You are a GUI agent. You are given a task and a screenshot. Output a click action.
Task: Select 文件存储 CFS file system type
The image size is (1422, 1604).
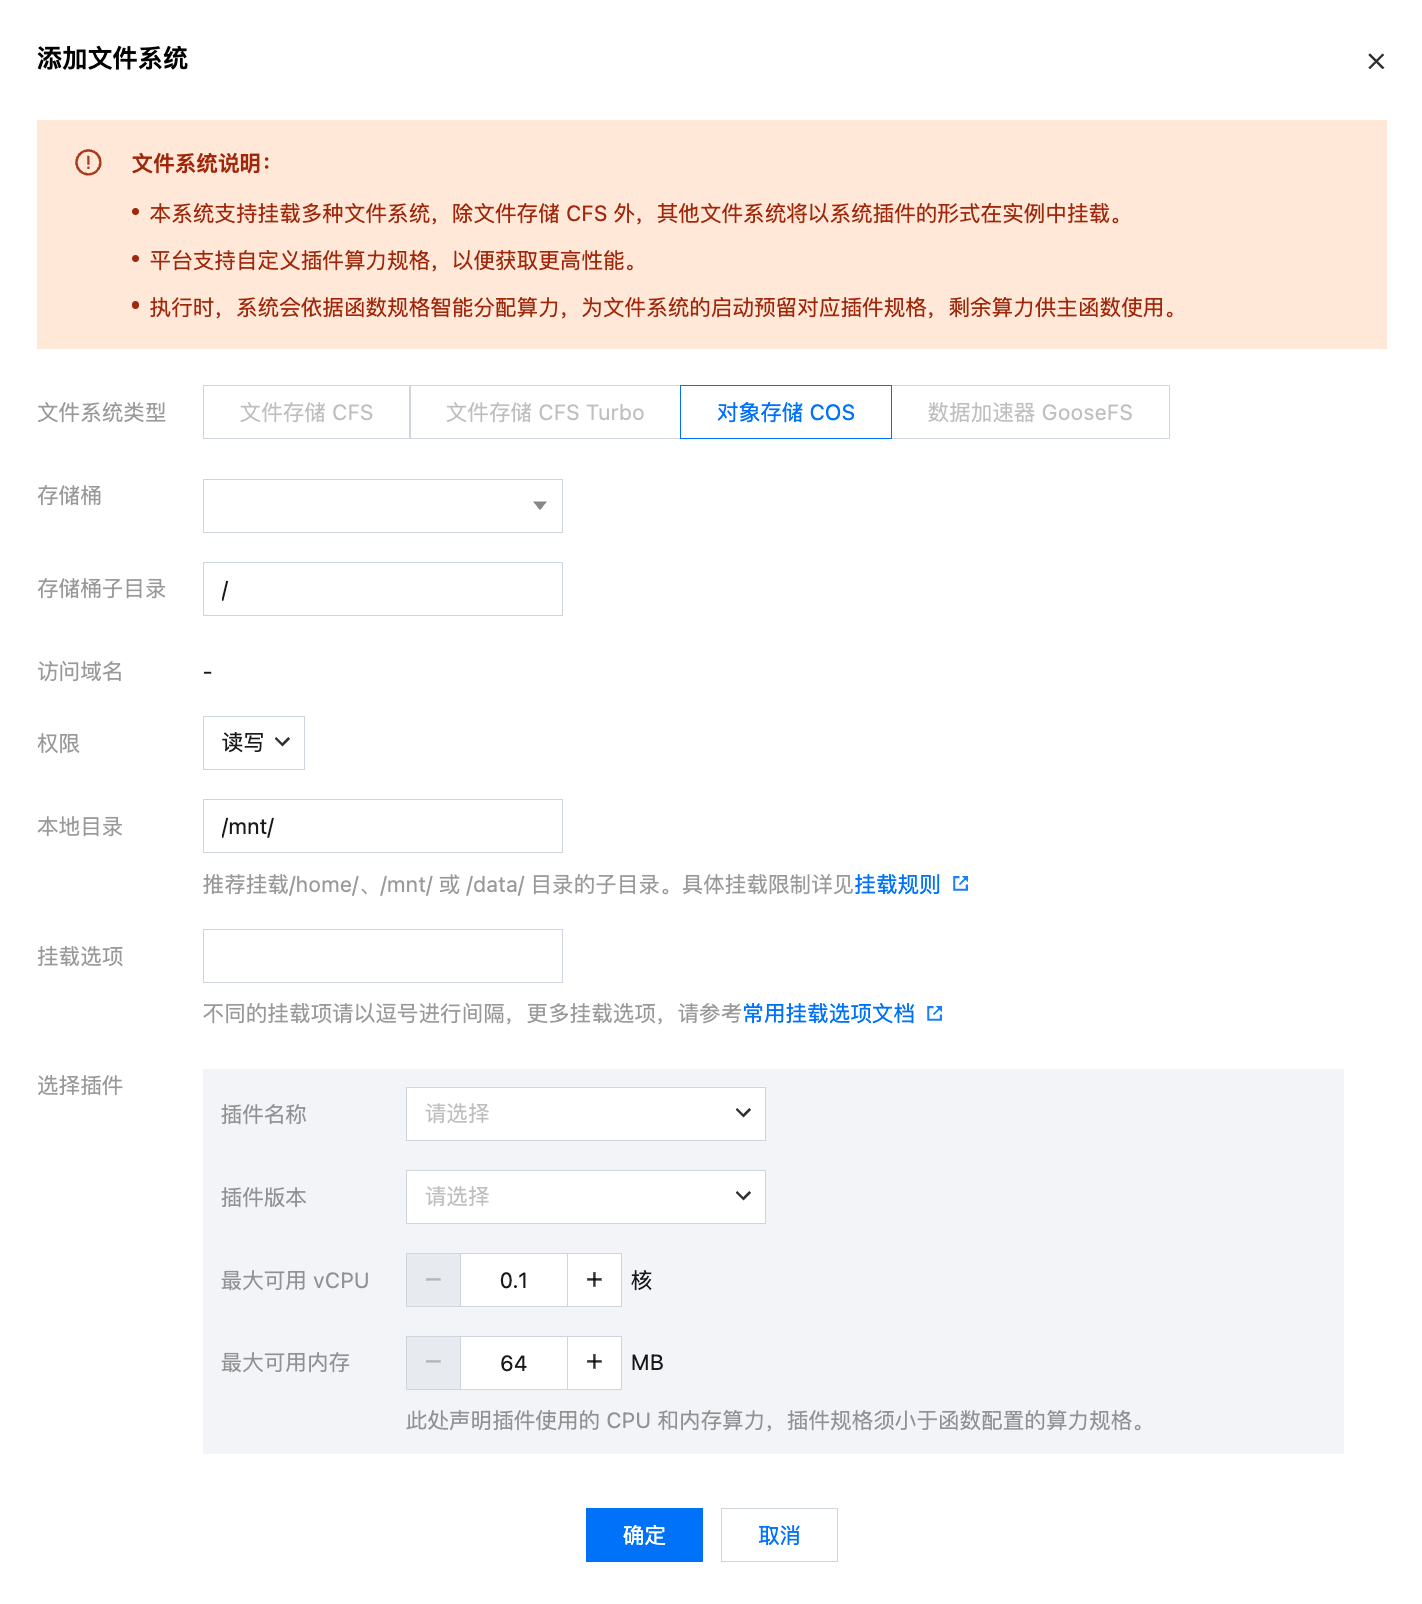tap(306, 412)
